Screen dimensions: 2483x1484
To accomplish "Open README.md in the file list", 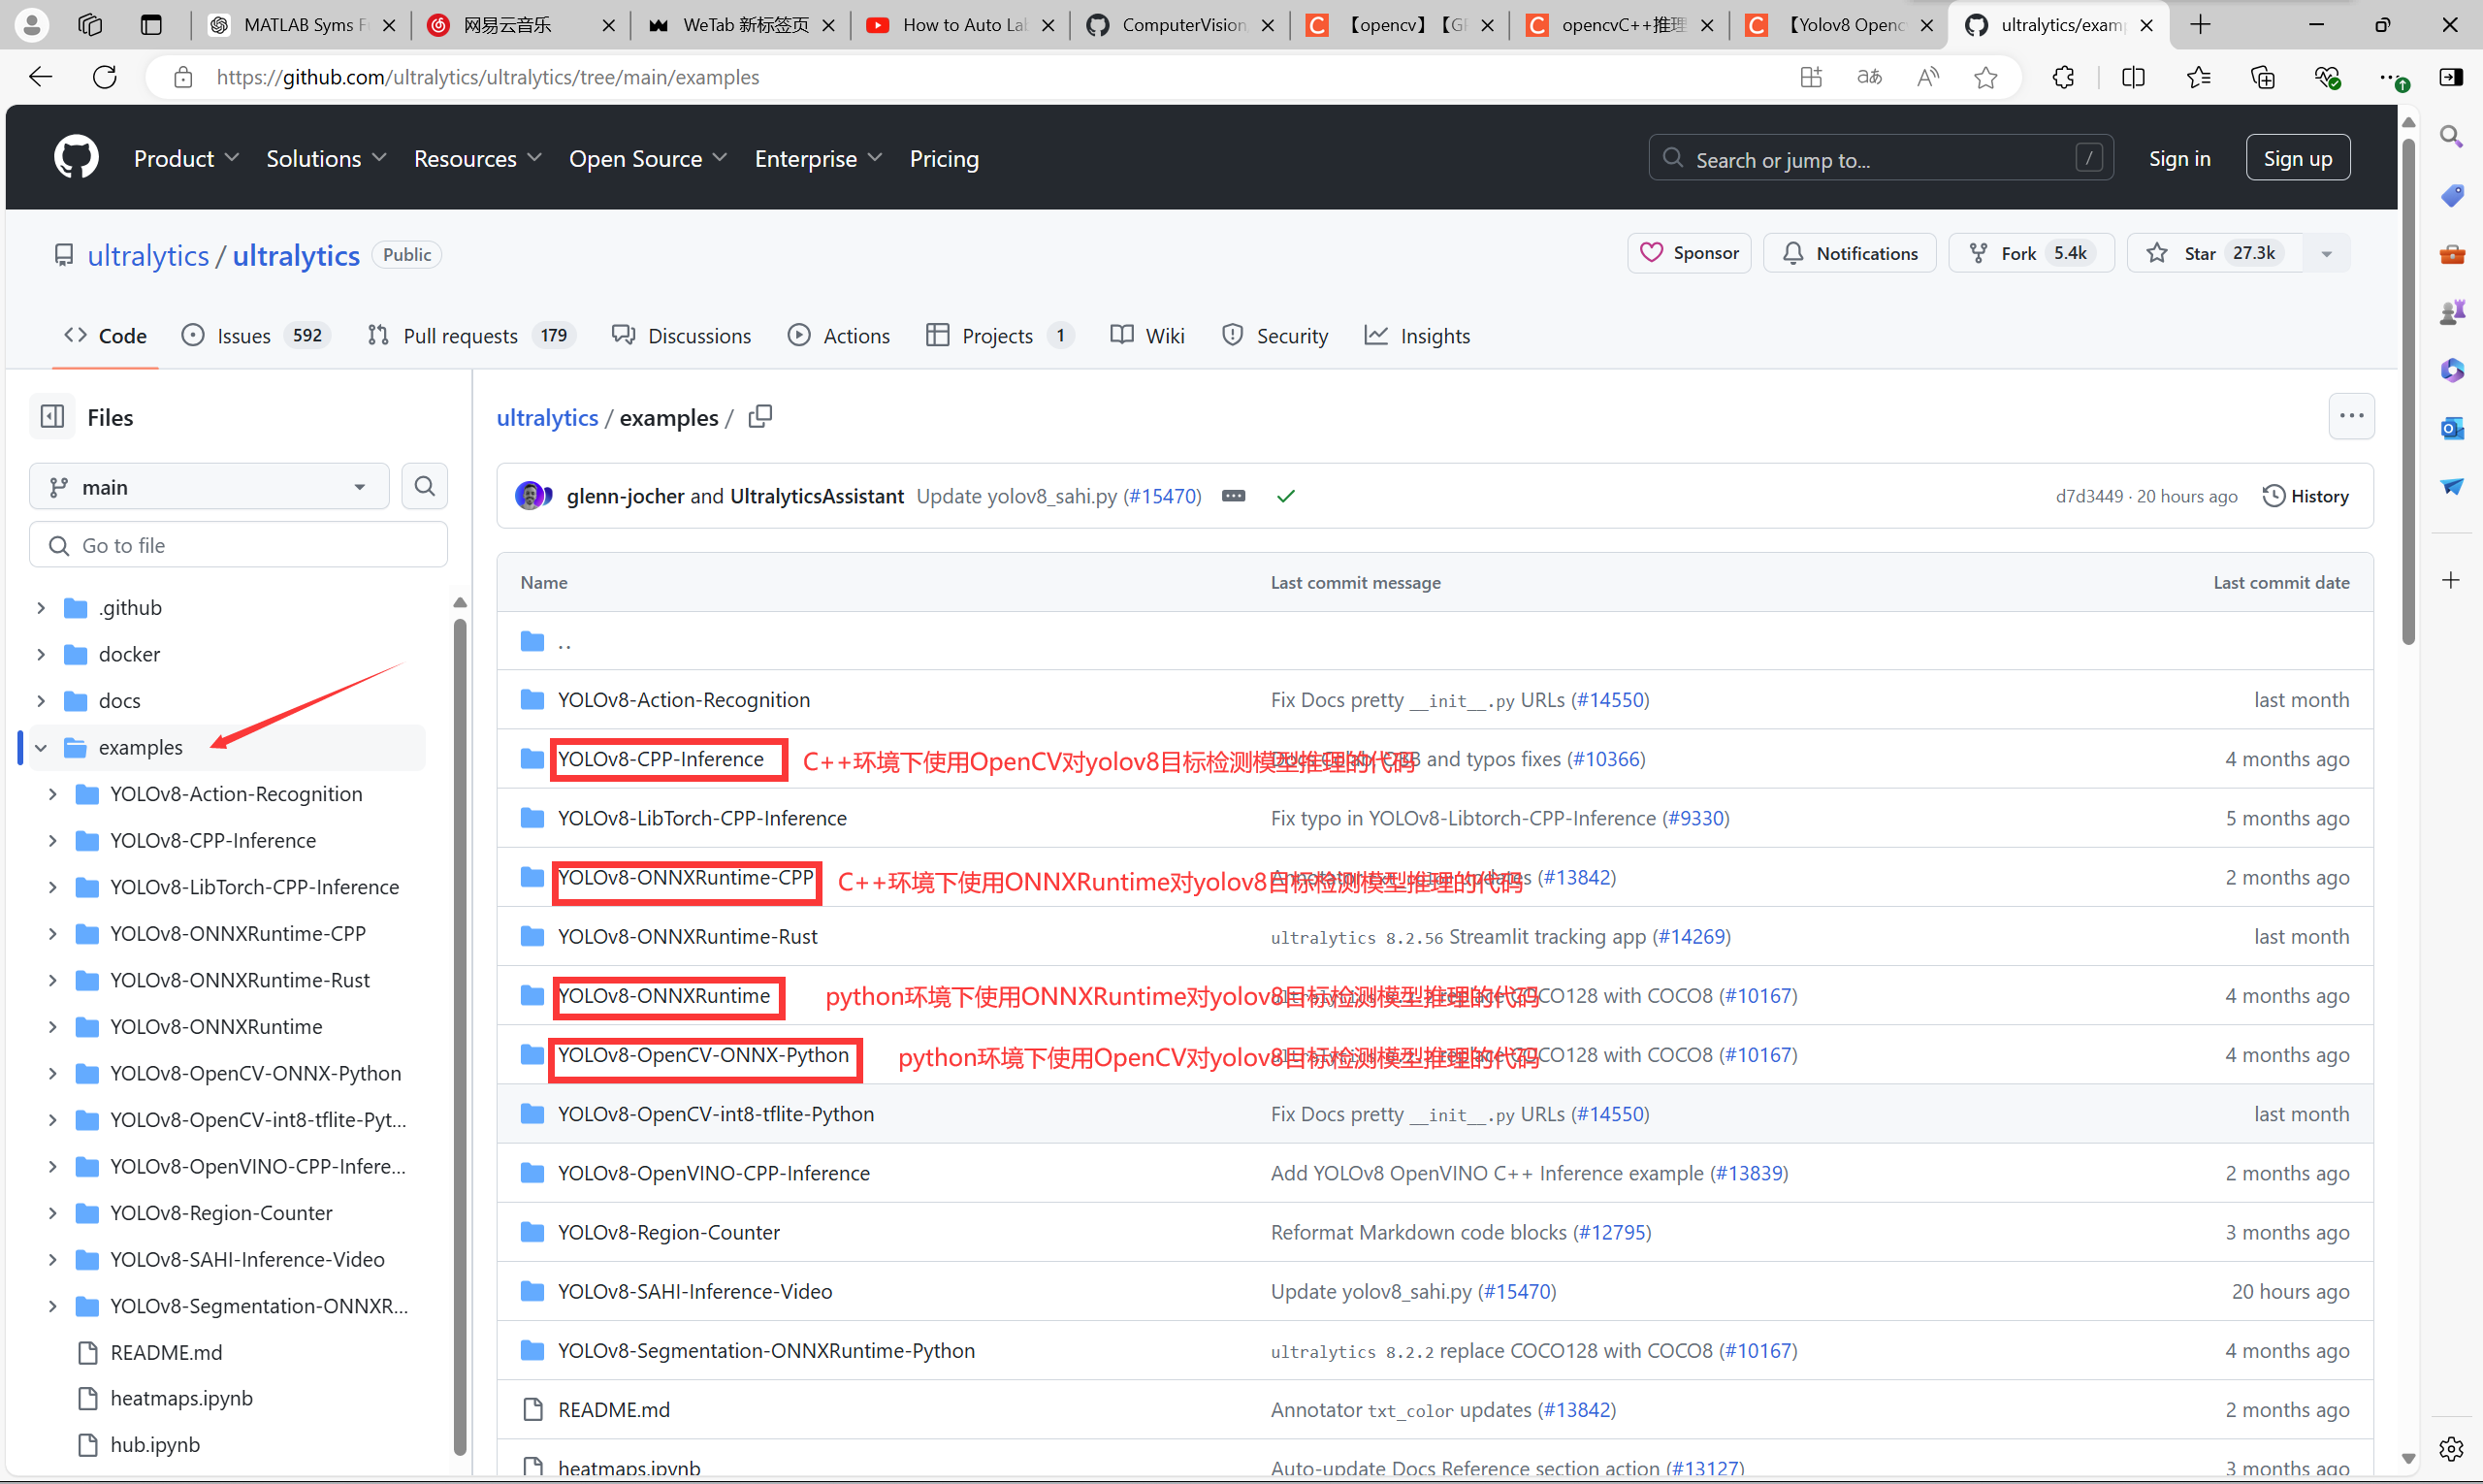I will 613,1410.
